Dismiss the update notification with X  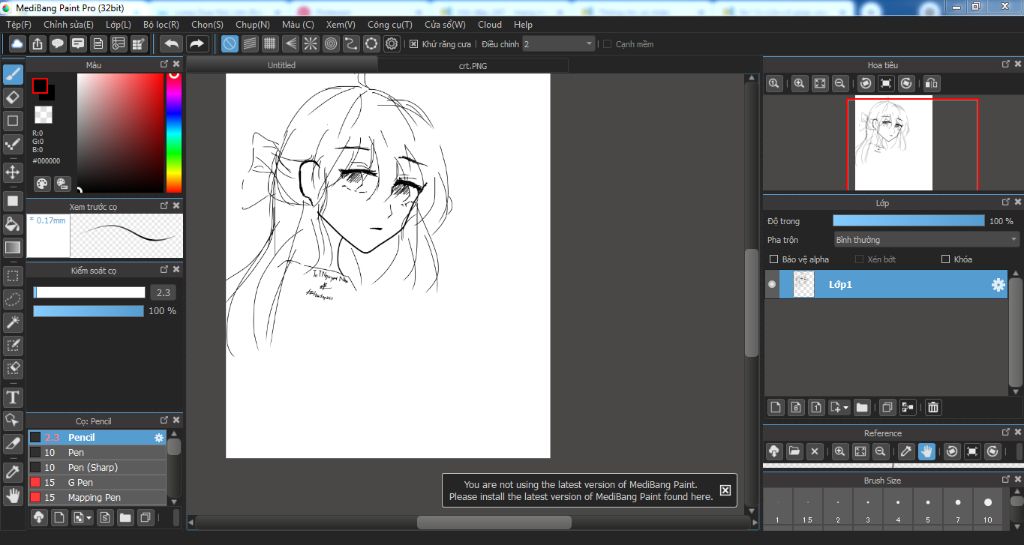(725, 490)
